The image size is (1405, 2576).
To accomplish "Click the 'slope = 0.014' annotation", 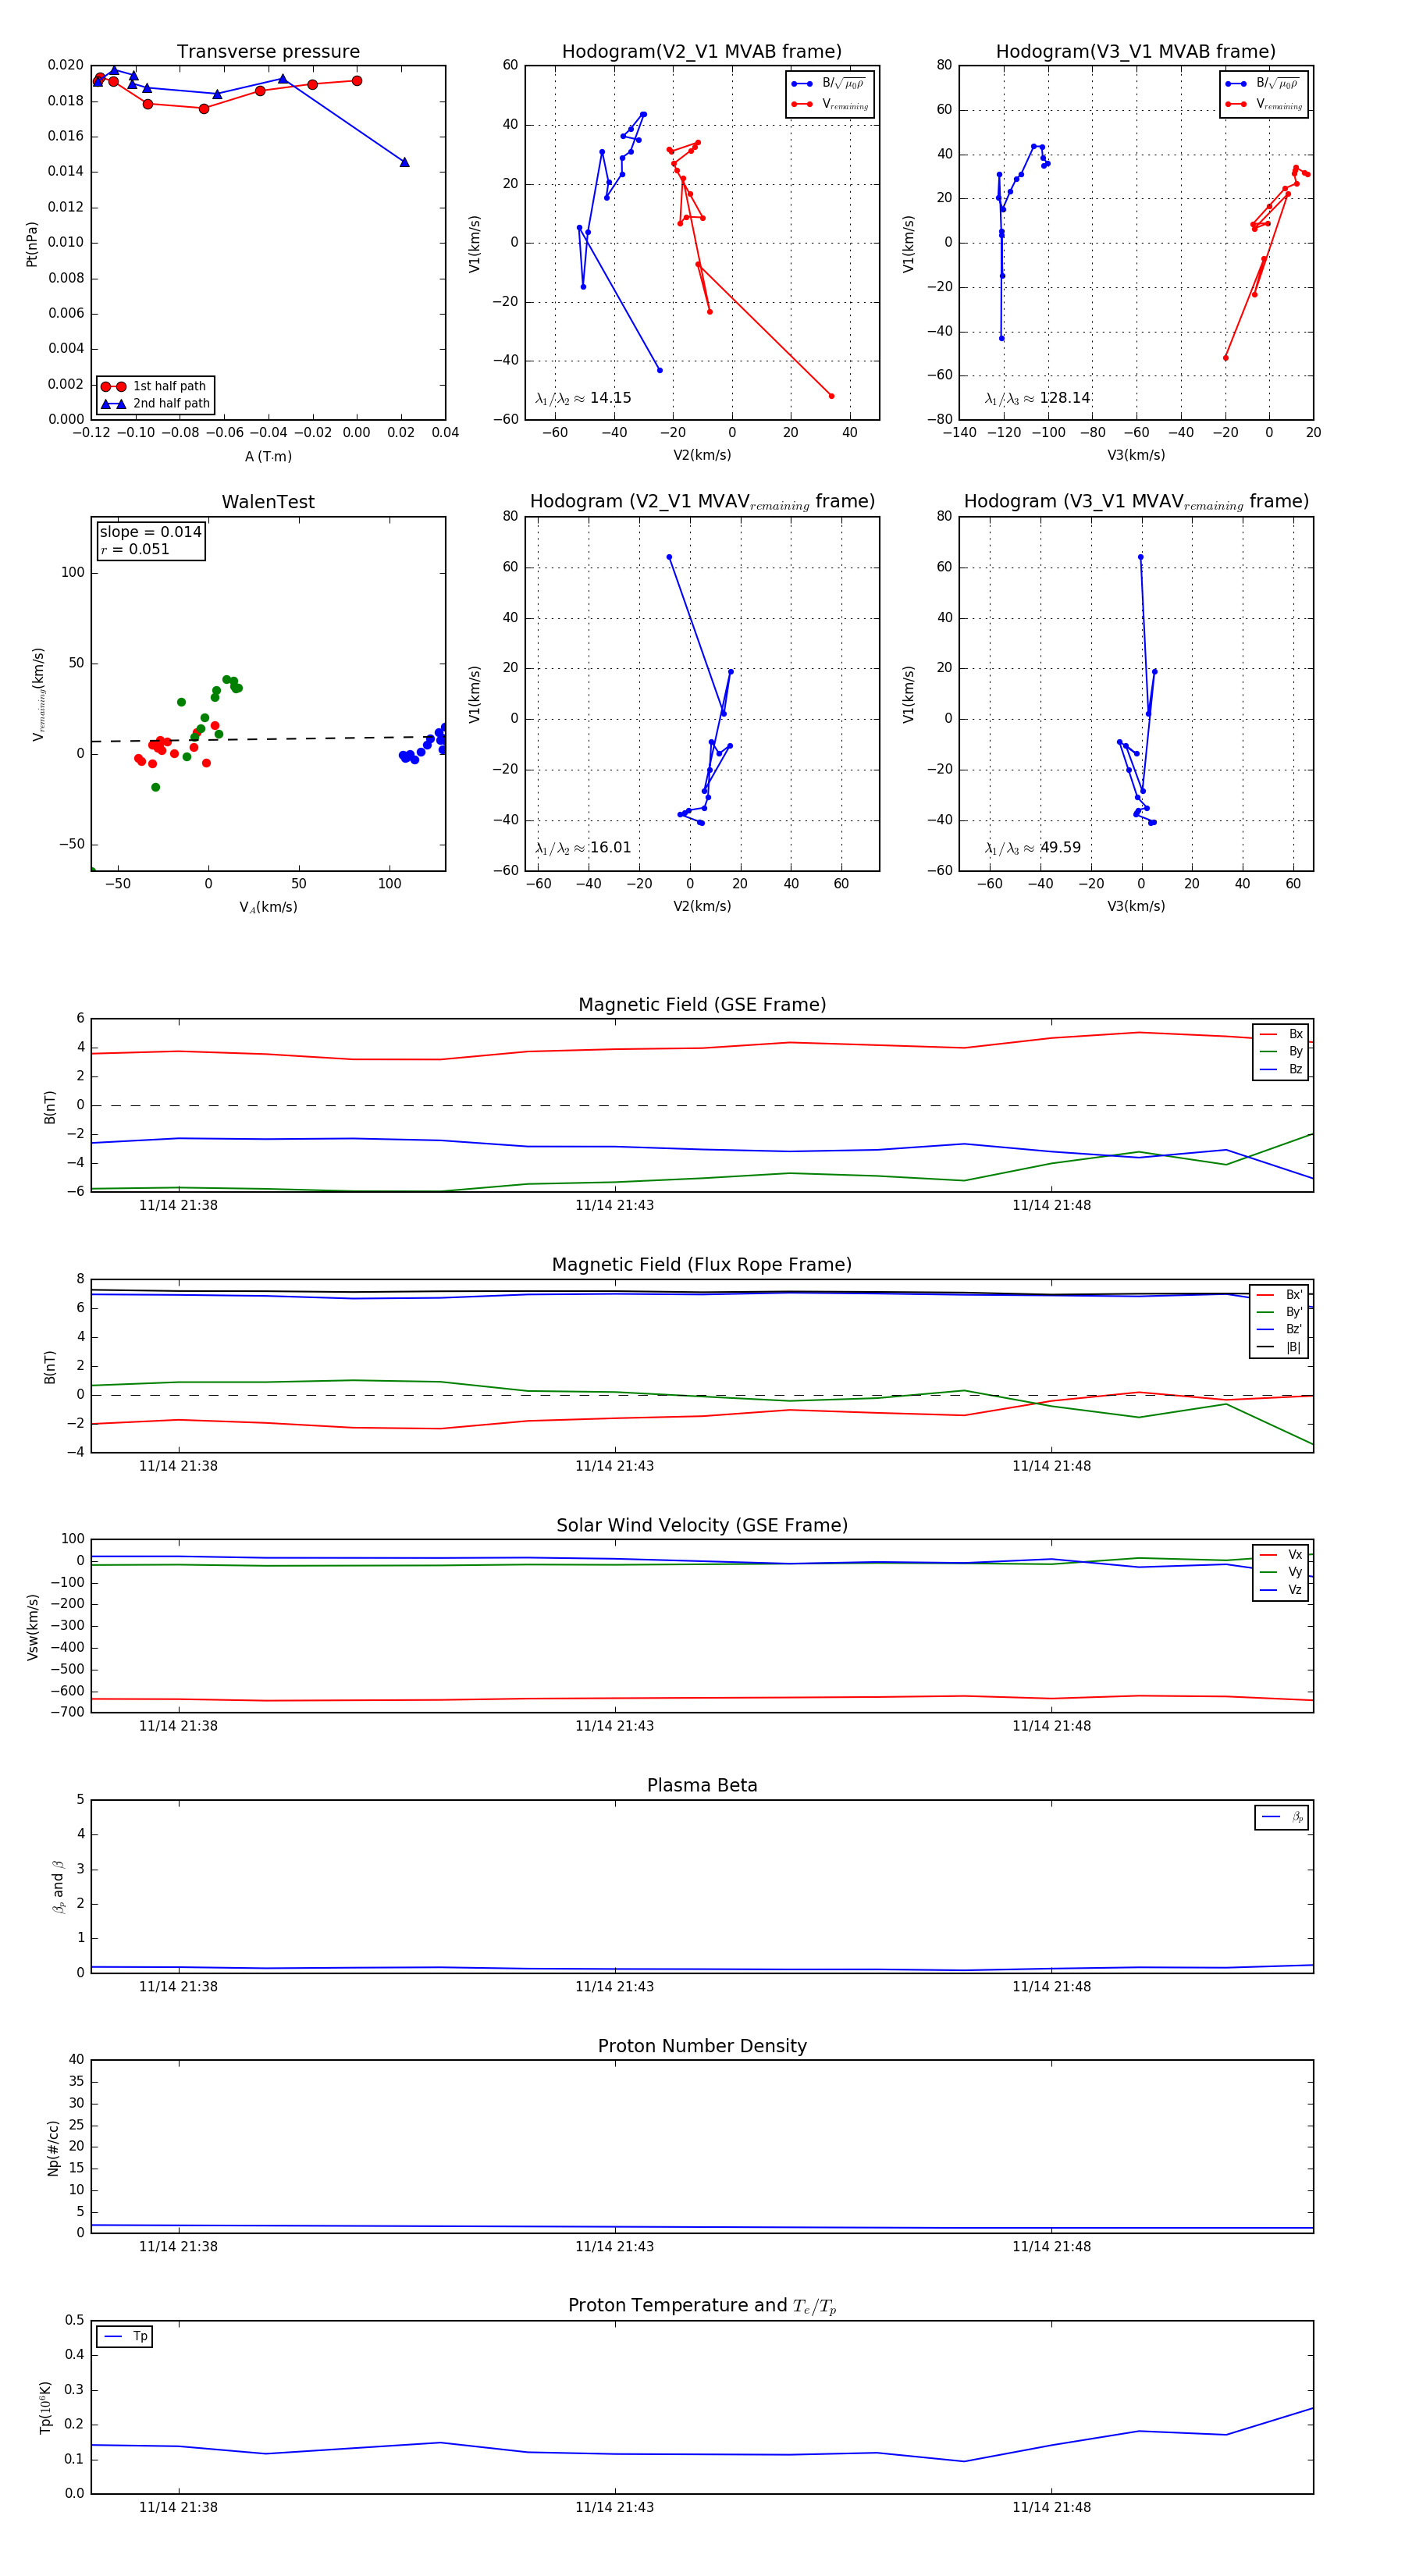I will (151, 532).
